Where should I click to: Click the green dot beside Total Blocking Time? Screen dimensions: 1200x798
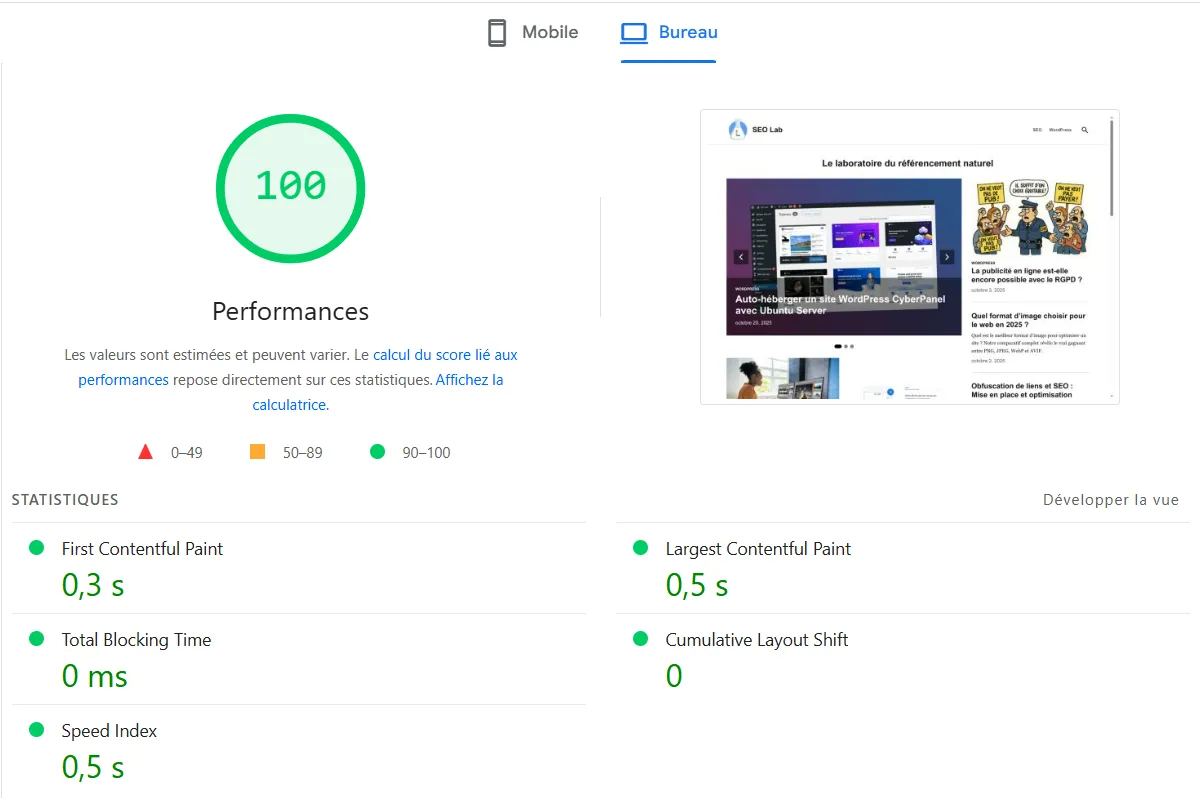click(37, 639)
